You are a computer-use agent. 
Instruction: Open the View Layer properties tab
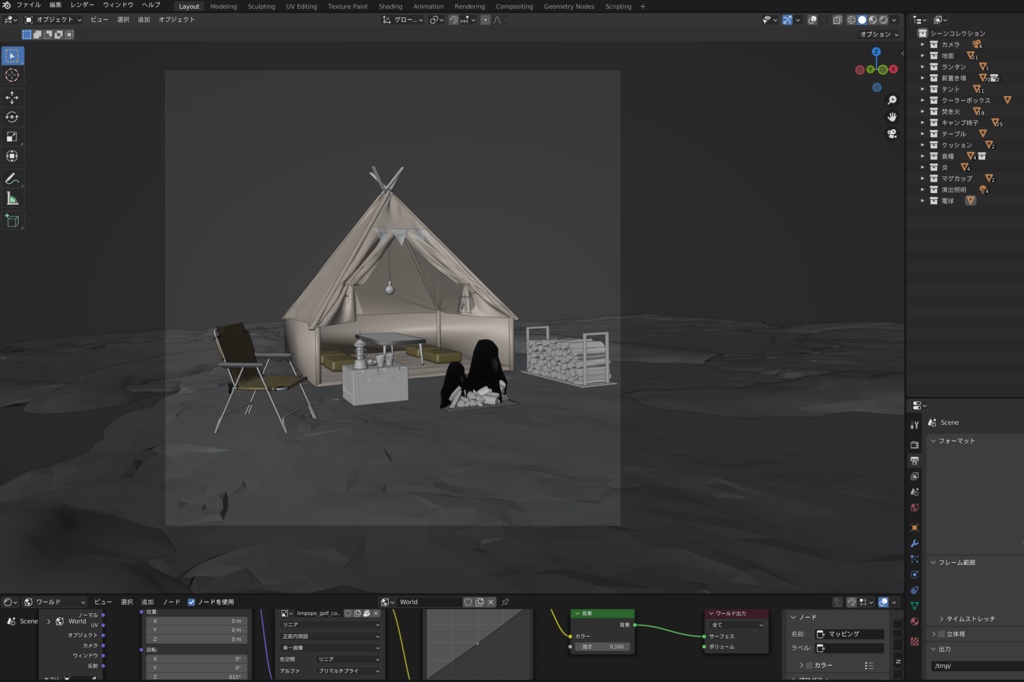tap(914, 476)
